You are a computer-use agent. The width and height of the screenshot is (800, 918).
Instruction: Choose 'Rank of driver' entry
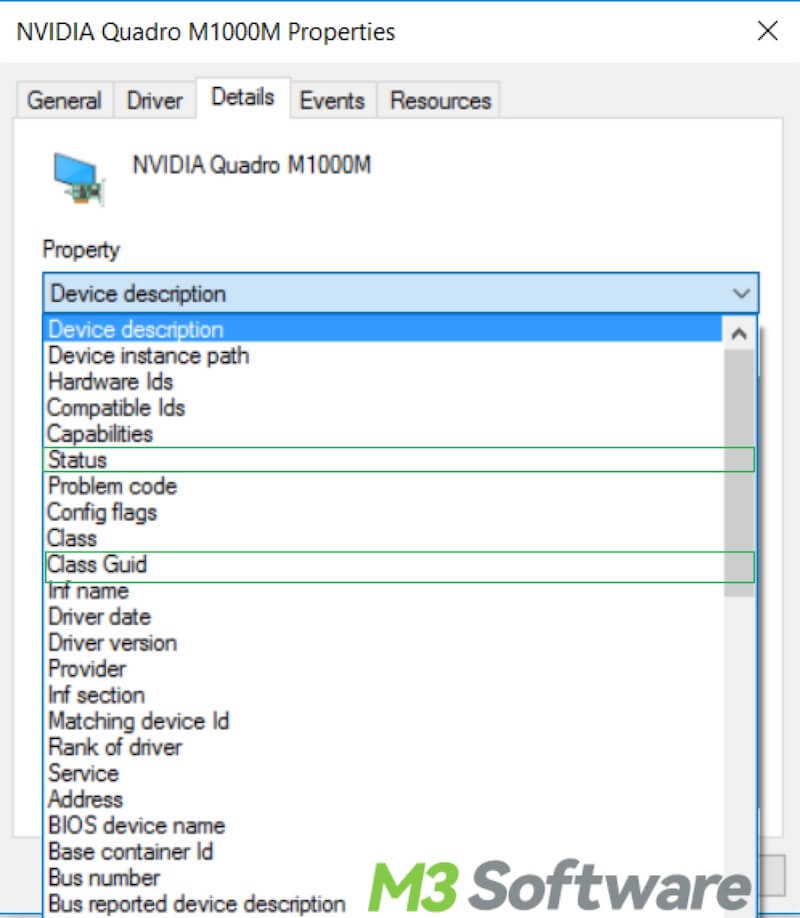(383, 747)
